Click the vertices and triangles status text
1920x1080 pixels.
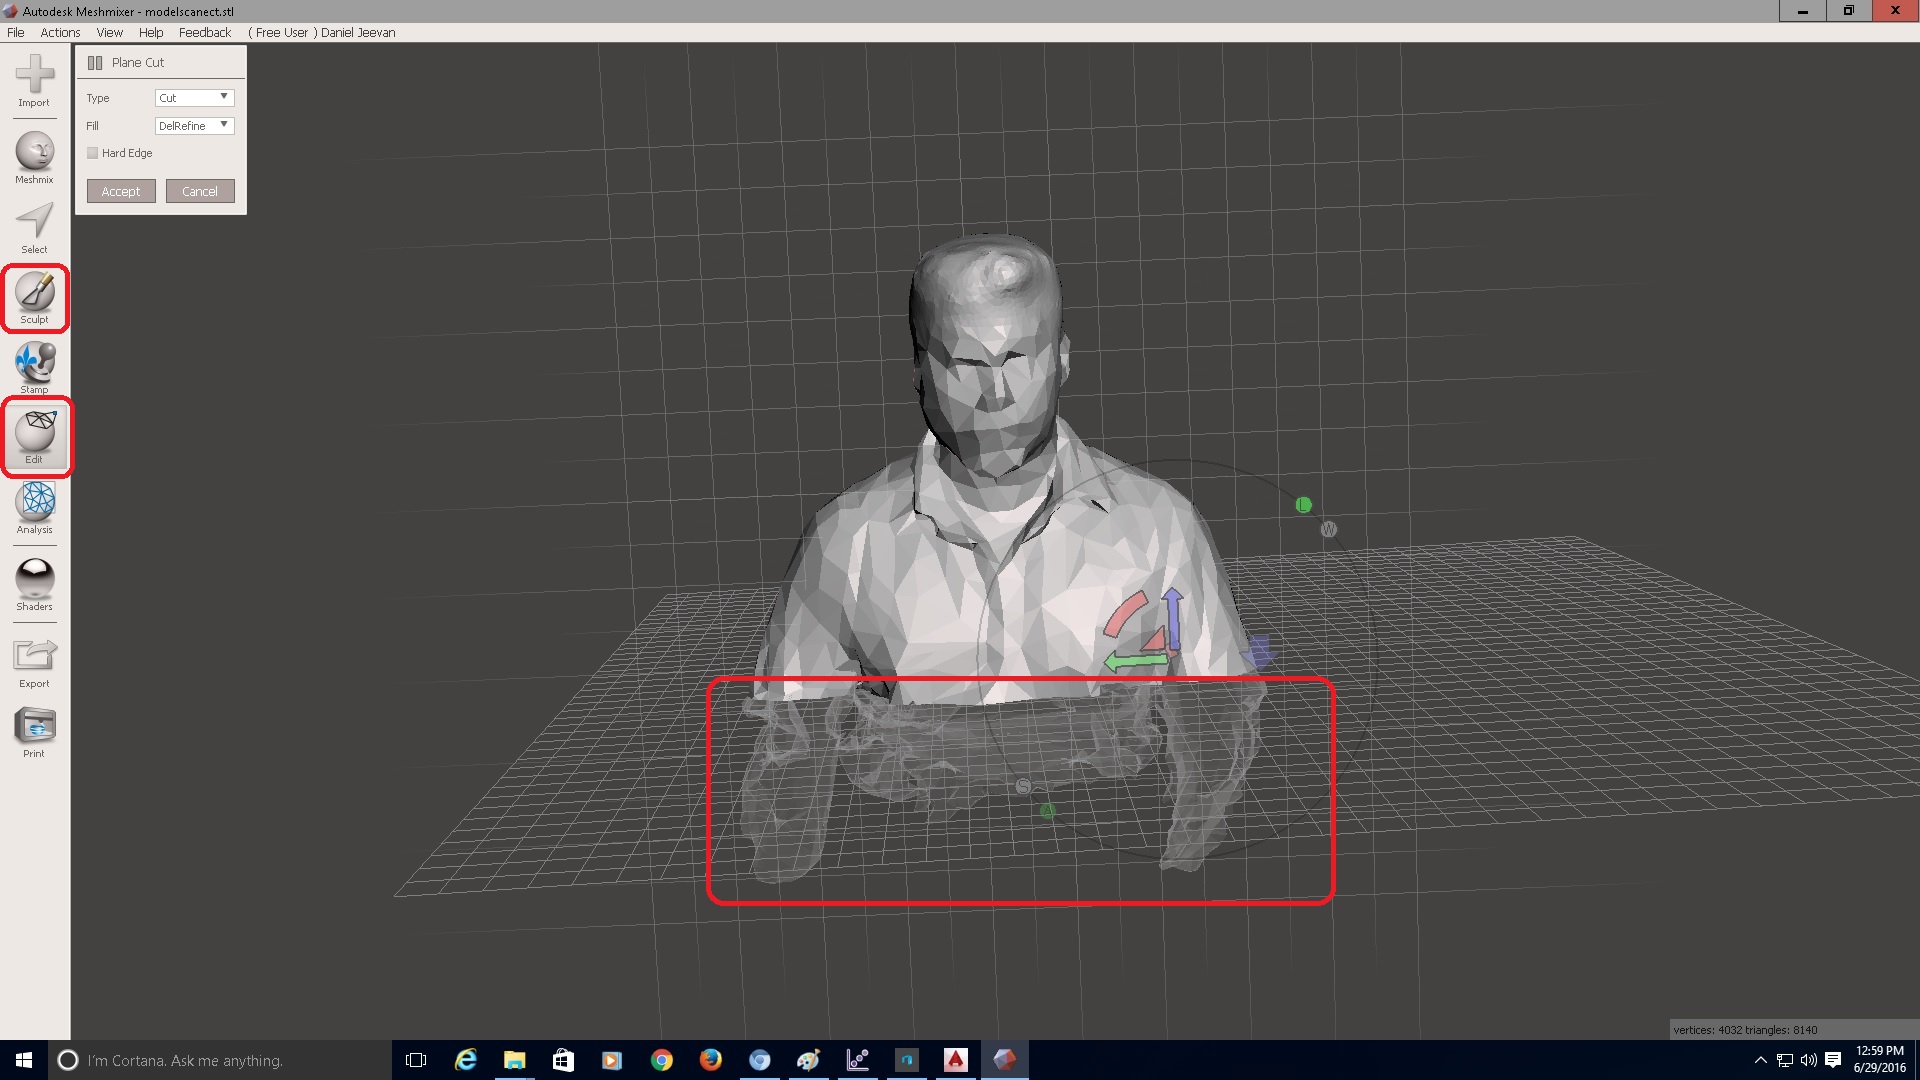click(1746, 1030)
